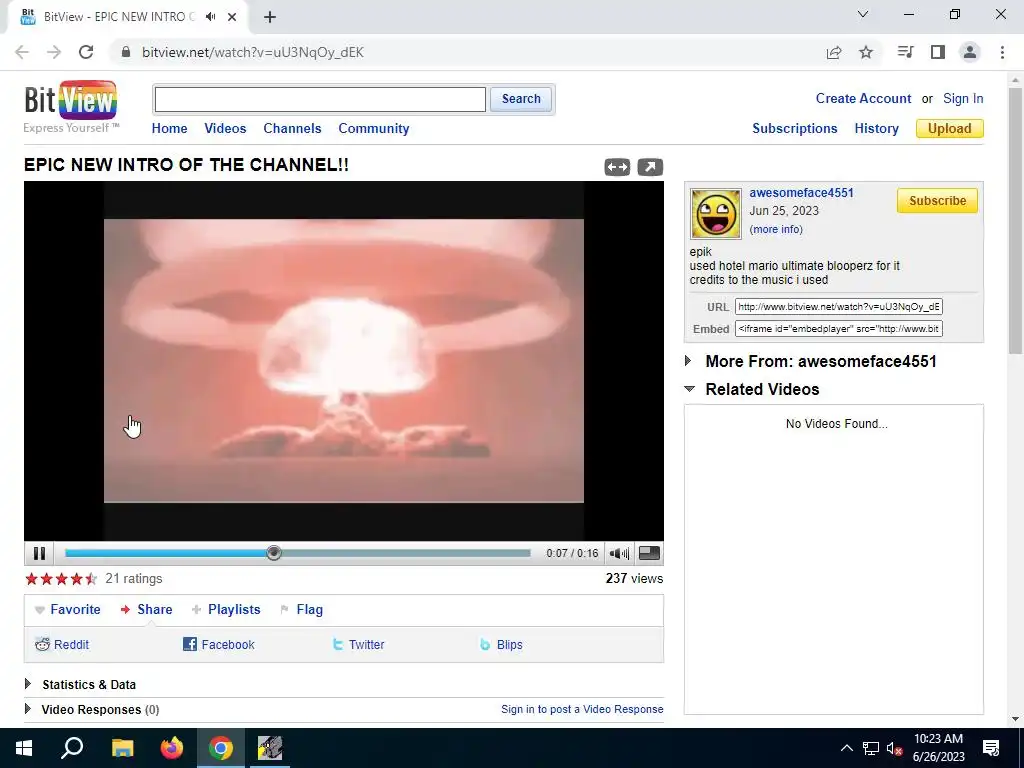
Task: Click Create Account link
Action: coord(863,99)
